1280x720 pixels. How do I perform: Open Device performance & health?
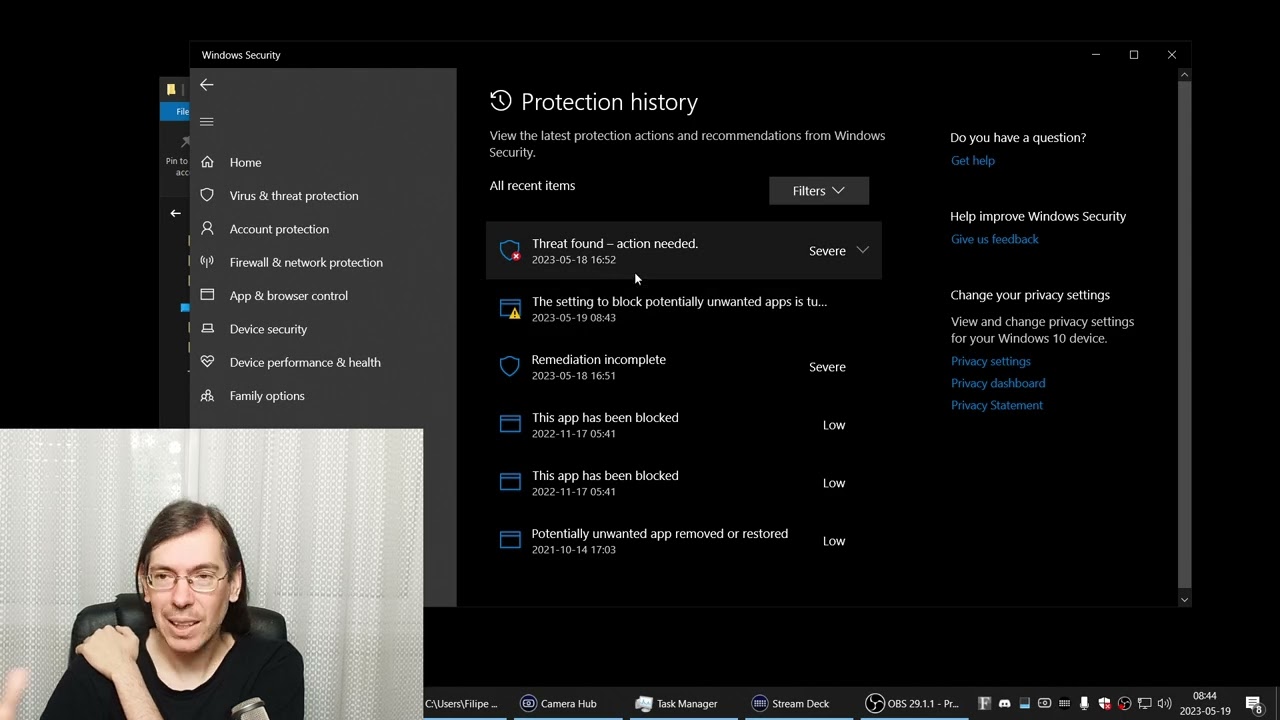(x=305, y=362)
